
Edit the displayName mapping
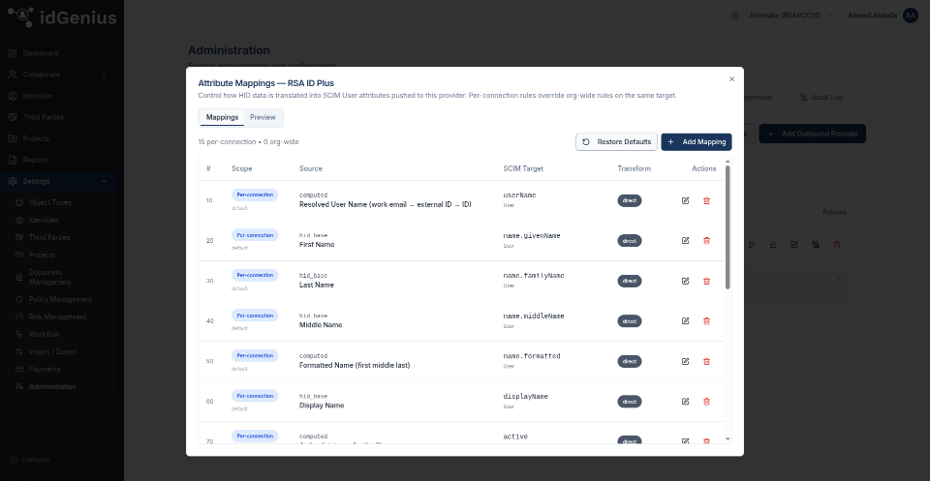coord(685,402)
